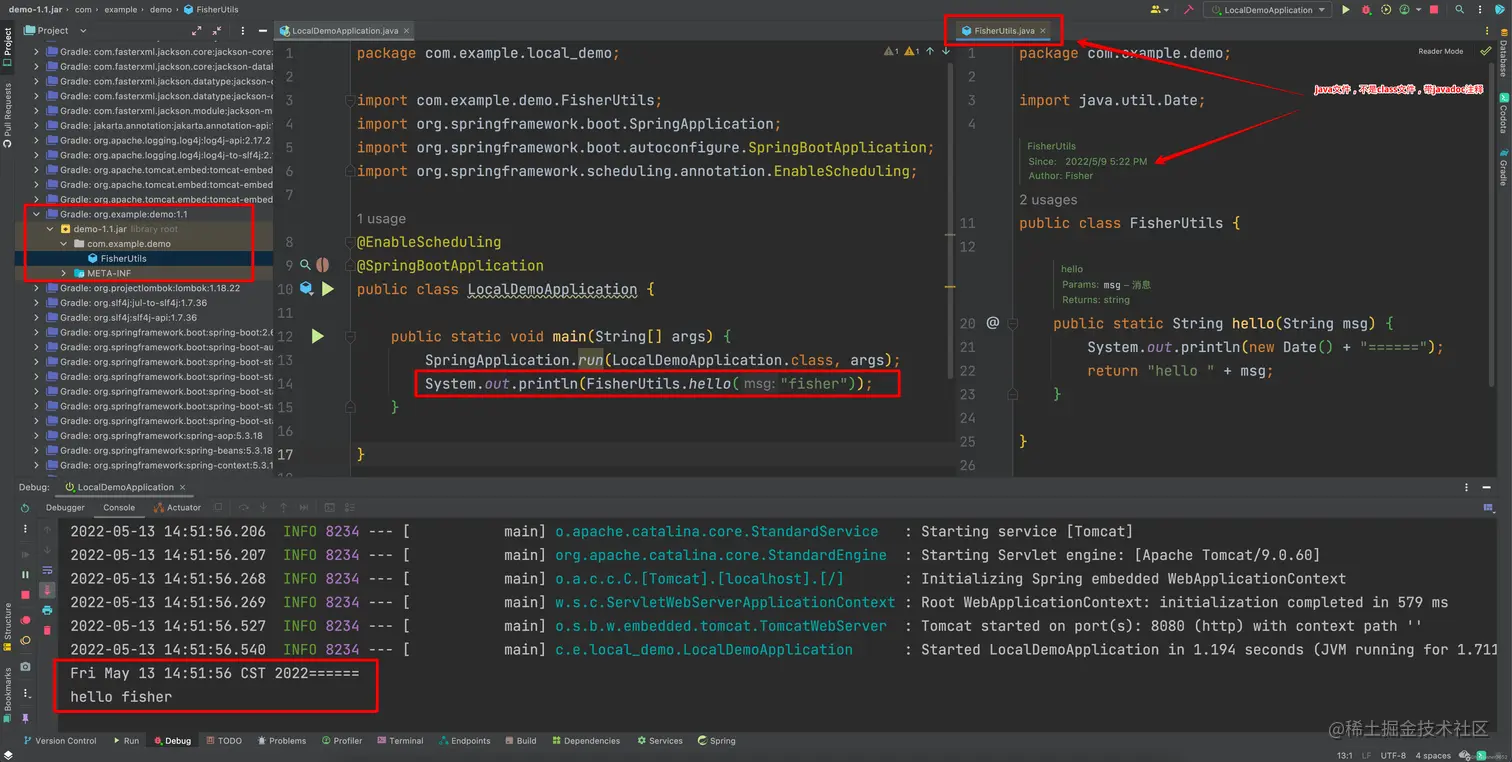Pause the program in the Debug sidebar

(25, 575)
